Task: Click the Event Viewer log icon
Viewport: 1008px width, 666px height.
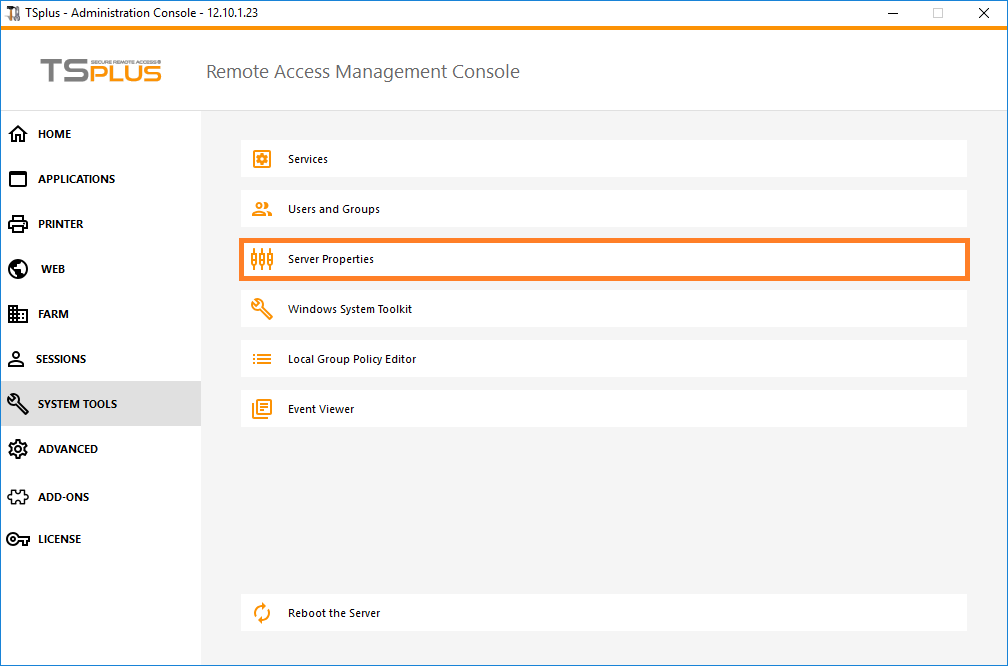Action: [262, 409]
